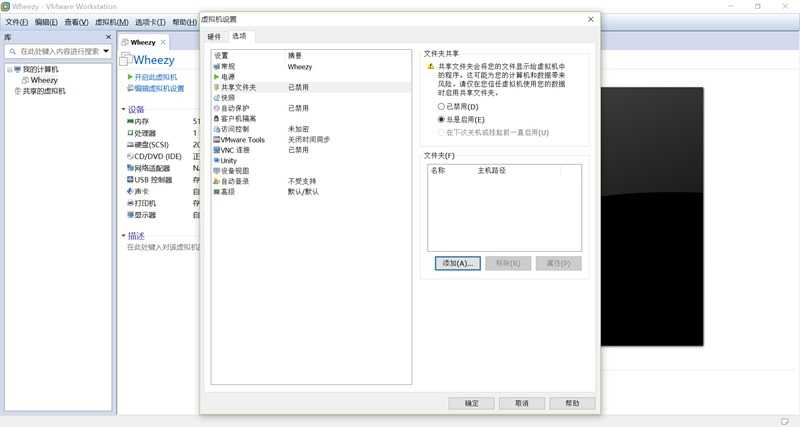Click the 打印机 printer device icon
Screen dimensions: 800x427
pos(130,203)
